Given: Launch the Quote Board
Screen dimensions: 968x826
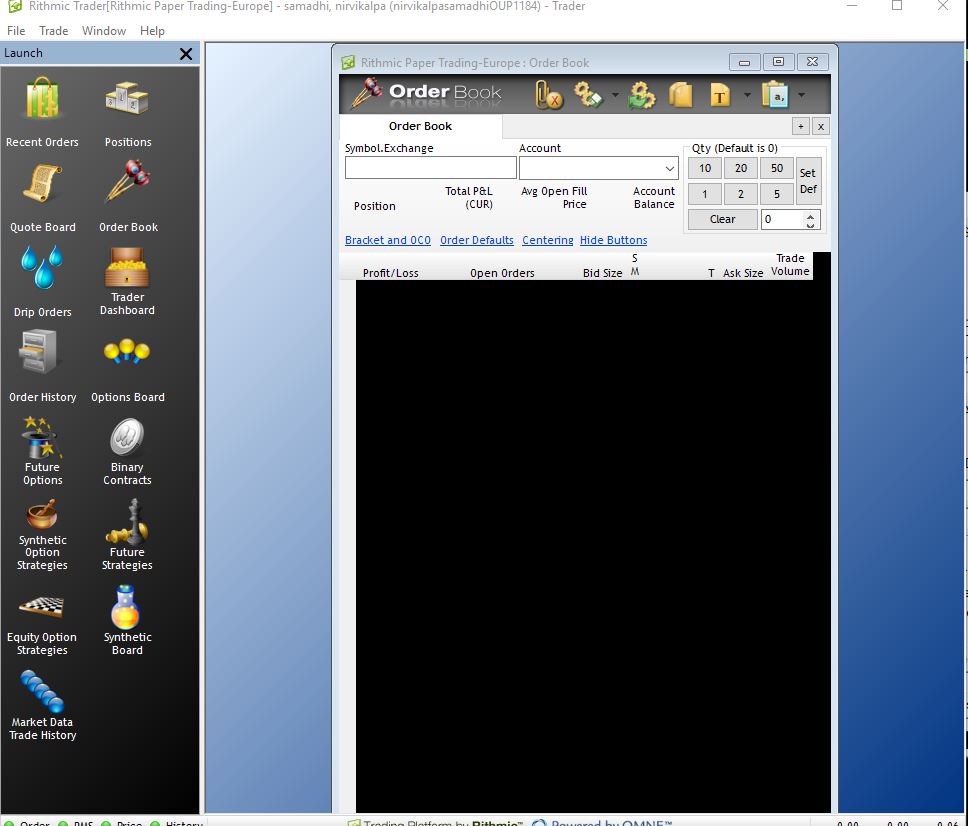Looking at the screenshot, I should pyautogui.click(x=42, y=198).
